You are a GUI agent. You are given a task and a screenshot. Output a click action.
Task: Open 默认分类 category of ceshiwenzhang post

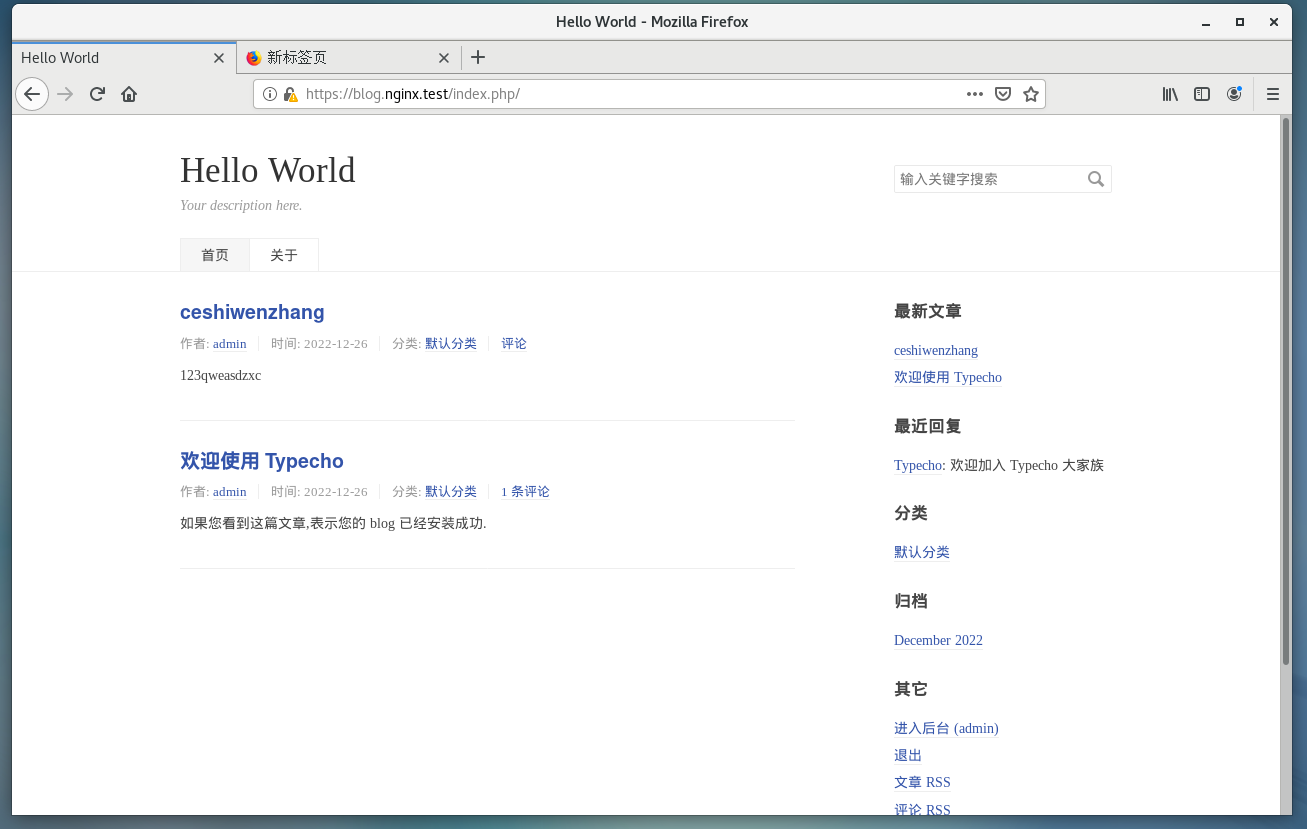click(451, 344)
